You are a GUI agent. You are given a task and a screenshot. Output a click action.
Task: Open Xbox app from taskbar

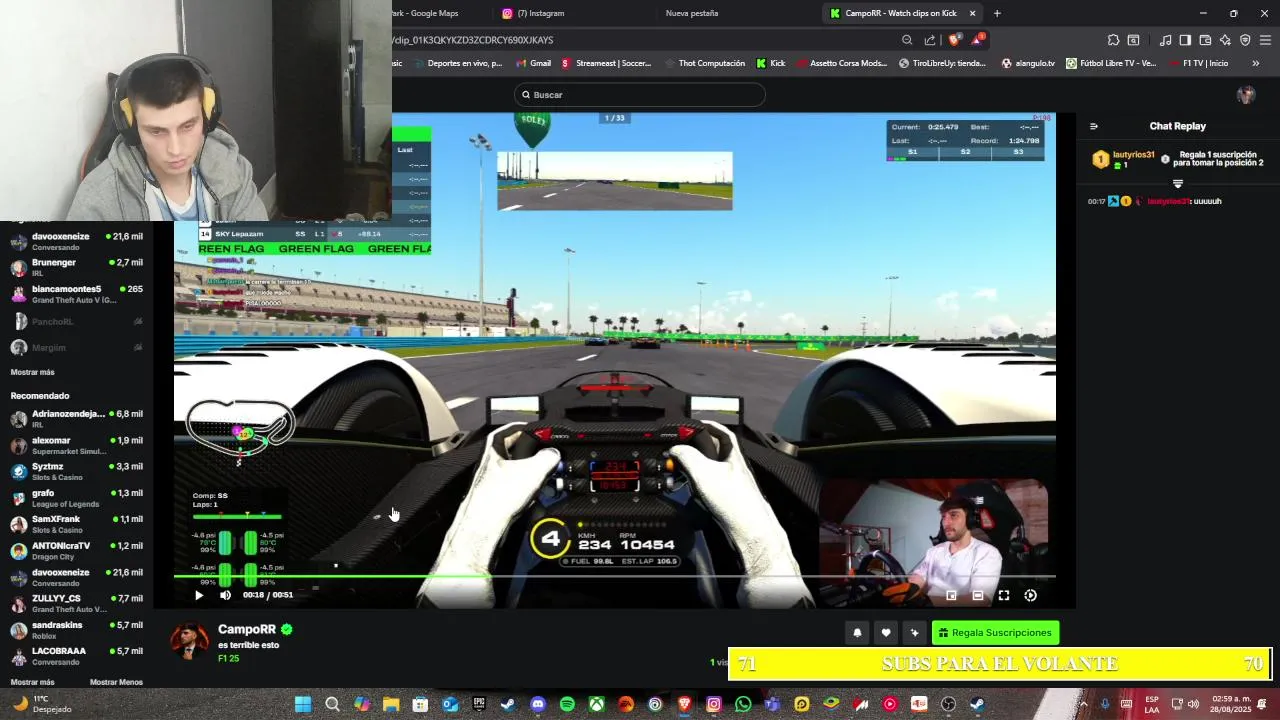(x=596, y=704)
